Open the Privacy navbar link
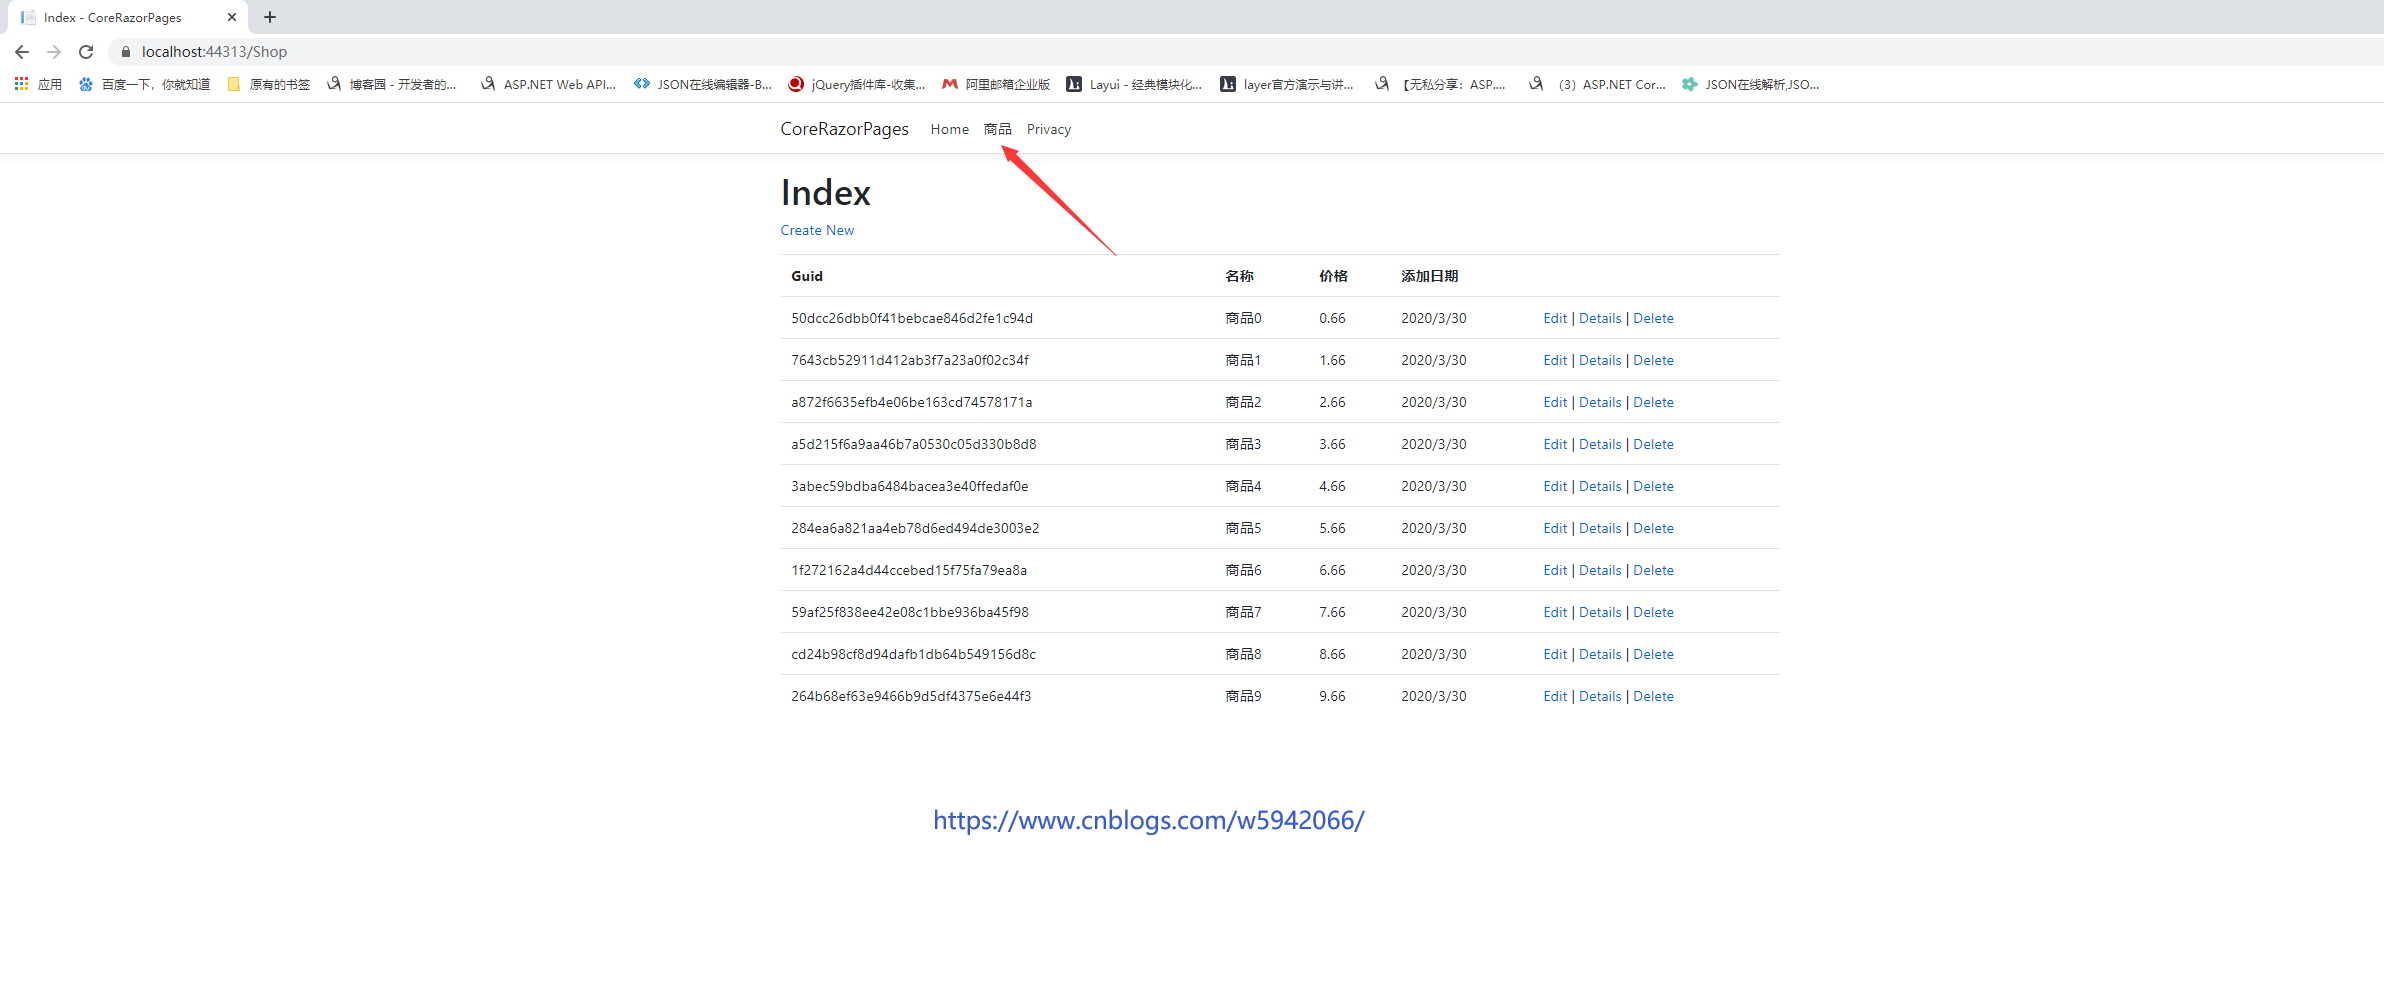 (x=1048, y=129)
